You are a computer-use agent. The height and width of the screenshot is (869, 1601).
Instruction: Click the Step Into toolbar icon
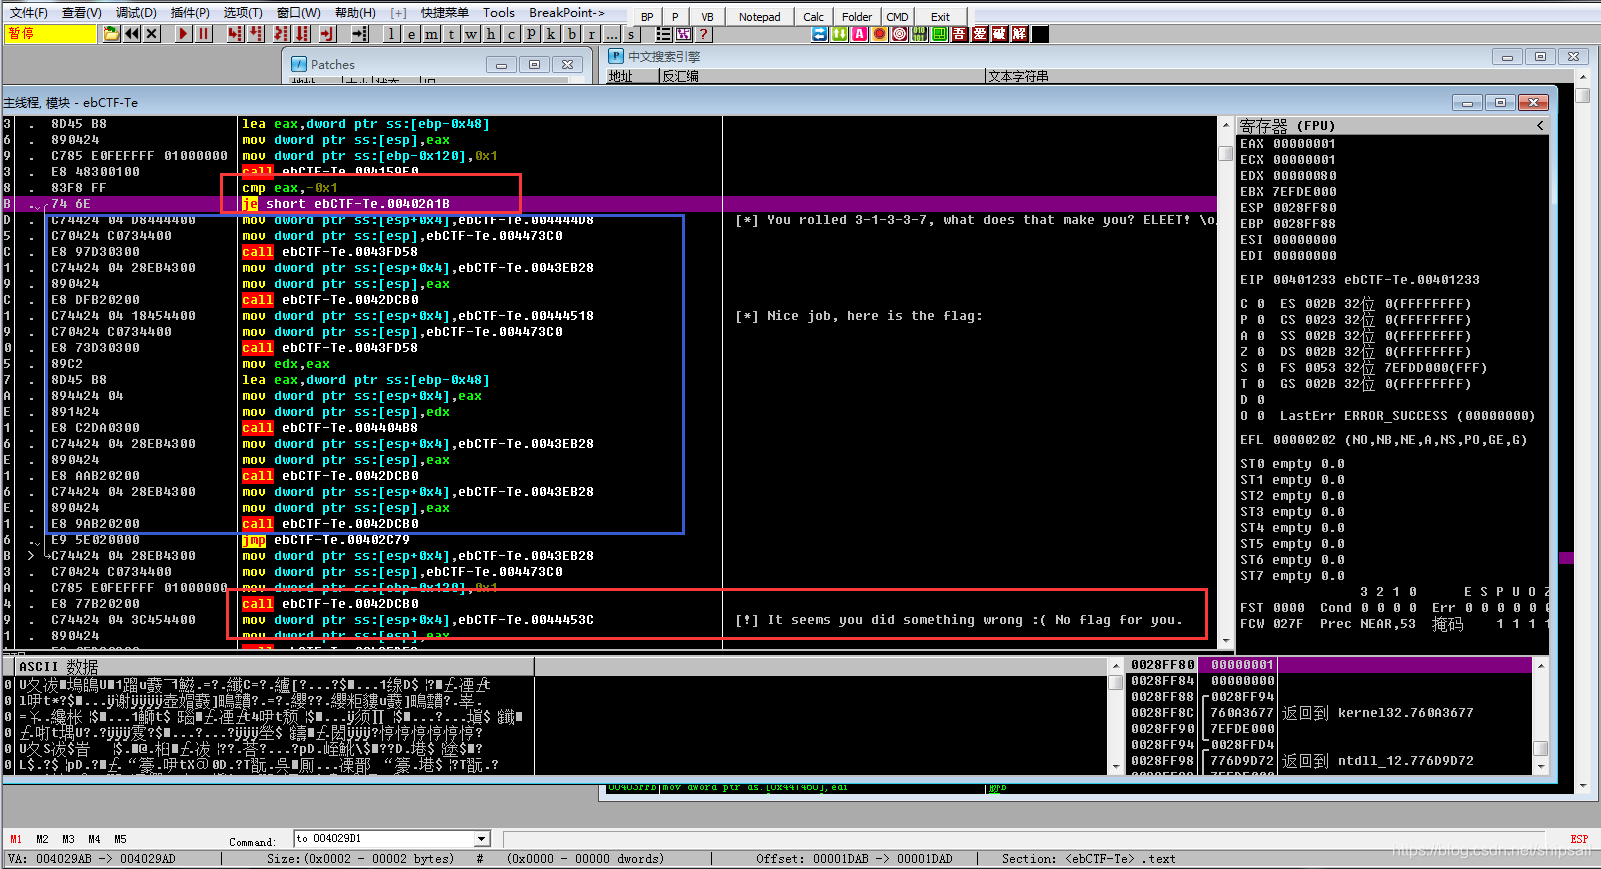234,34
